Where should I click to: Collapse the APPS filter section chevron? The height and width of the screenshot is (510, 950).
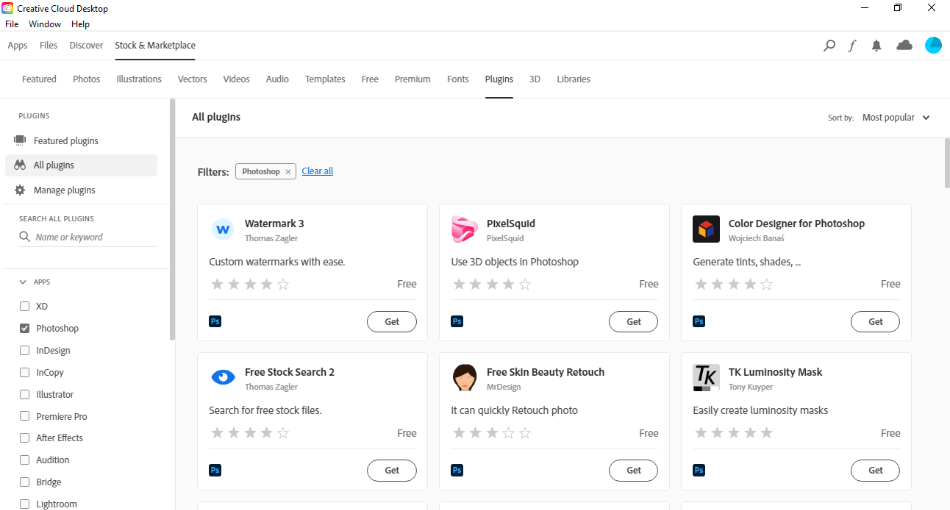pyautogui.click(x=23, y=282)
